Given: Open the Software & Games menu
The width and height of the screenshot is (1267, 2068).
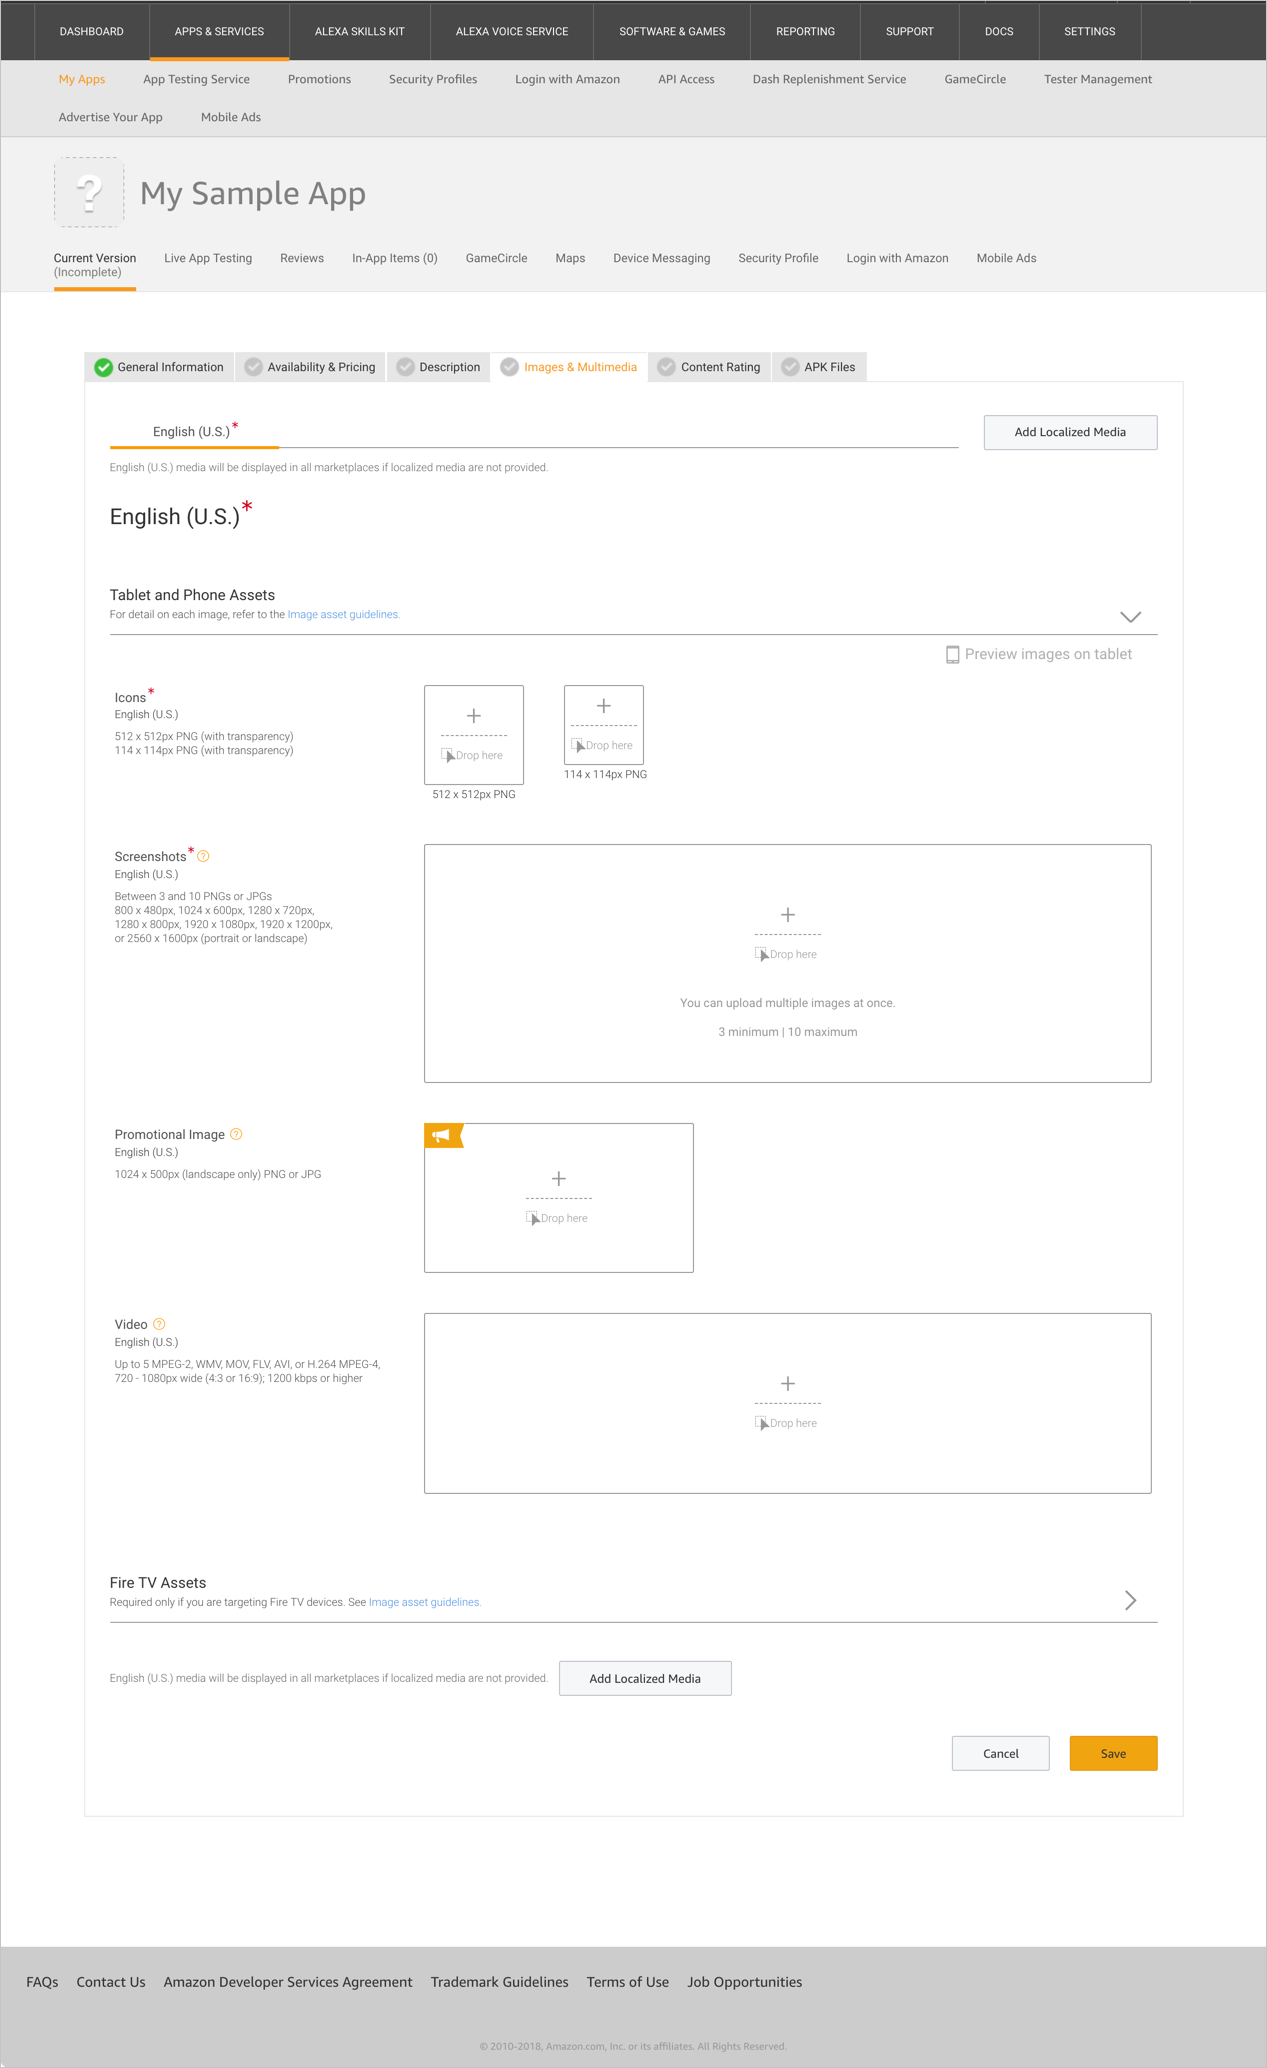Looking at the screenshot, I should [672, 31].
